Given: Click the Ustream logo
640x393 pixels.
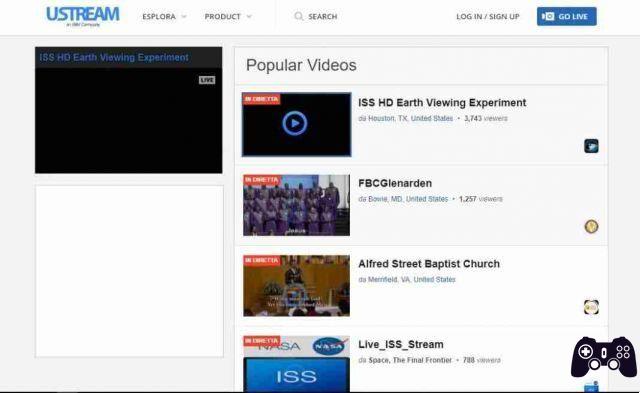Looking at the screenshot, I should click(83, 16).
